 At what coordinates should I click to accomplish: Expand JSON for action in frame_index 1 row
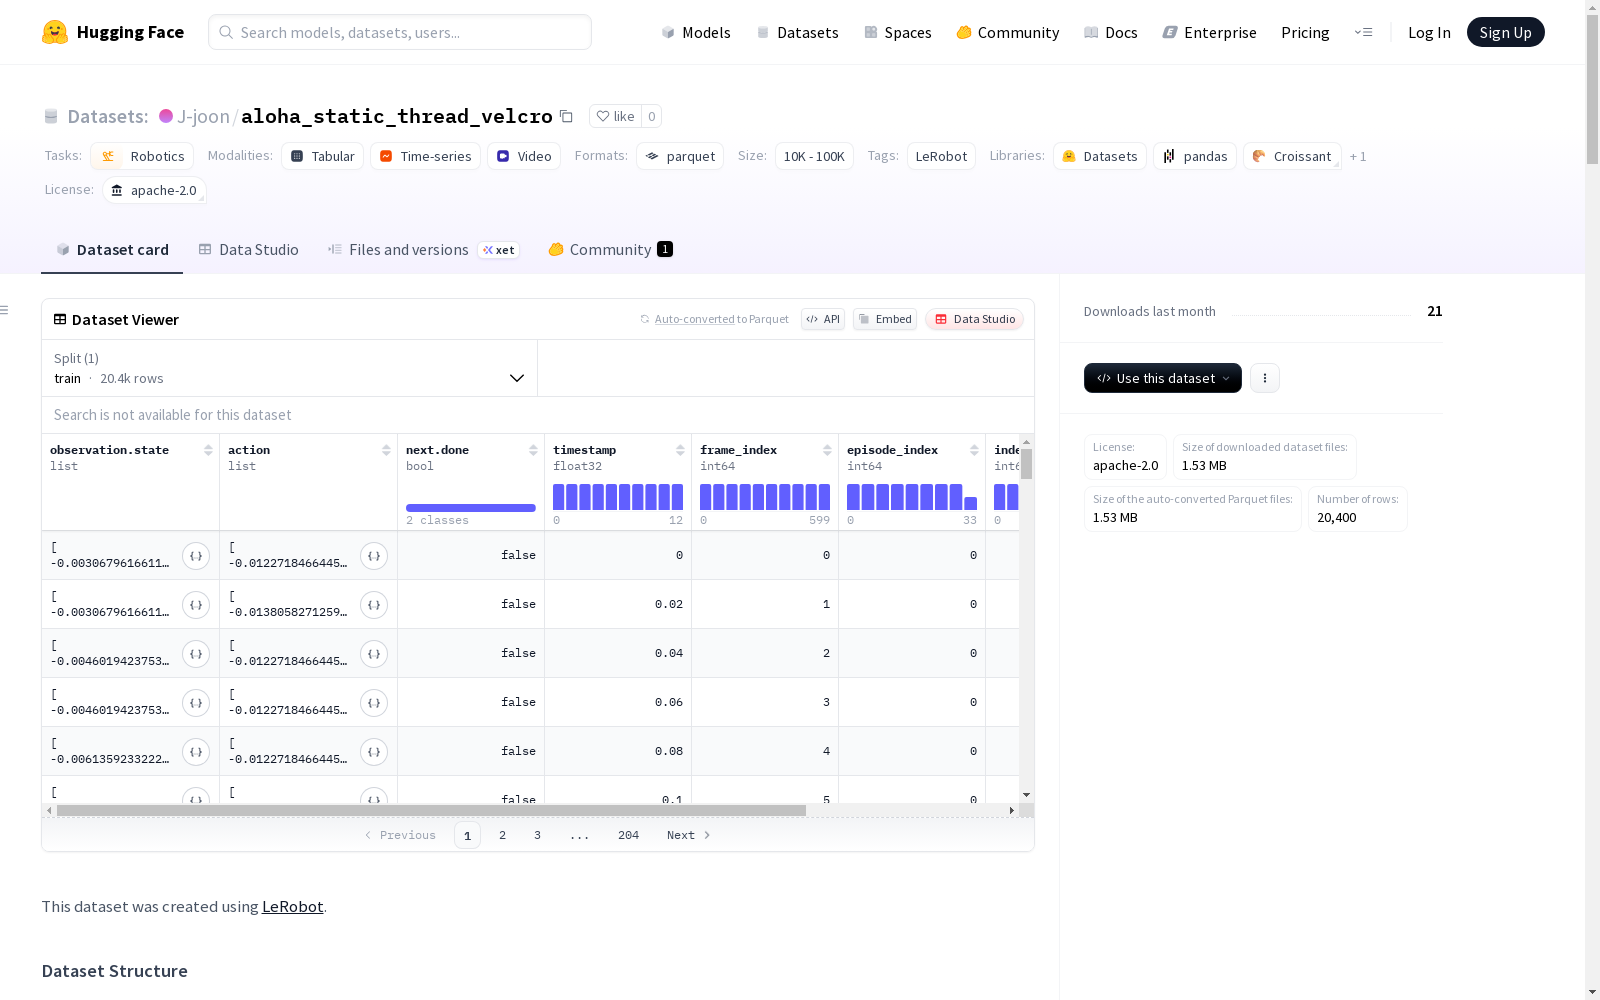click(374, 605)
